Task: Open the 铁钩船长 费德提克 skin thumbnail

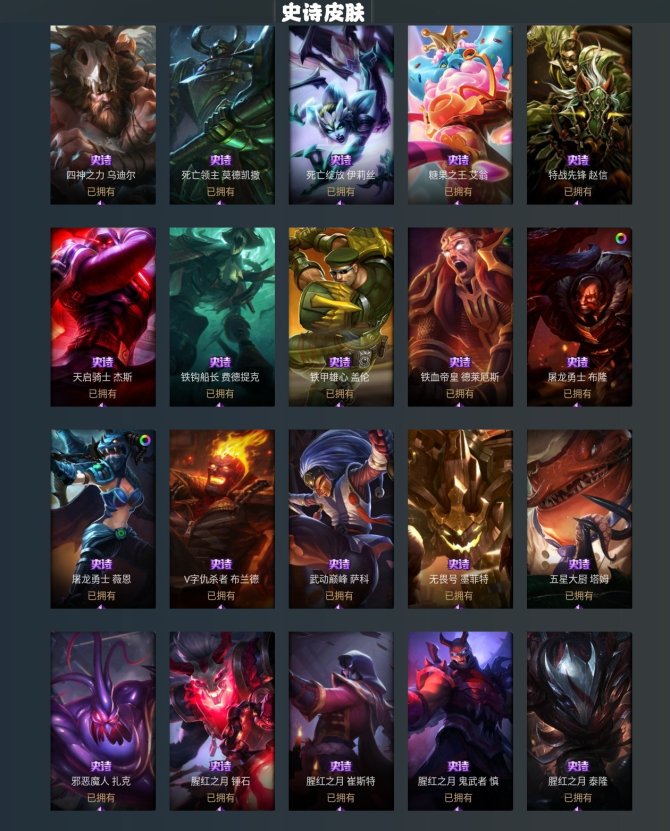Action: point(222,317)
